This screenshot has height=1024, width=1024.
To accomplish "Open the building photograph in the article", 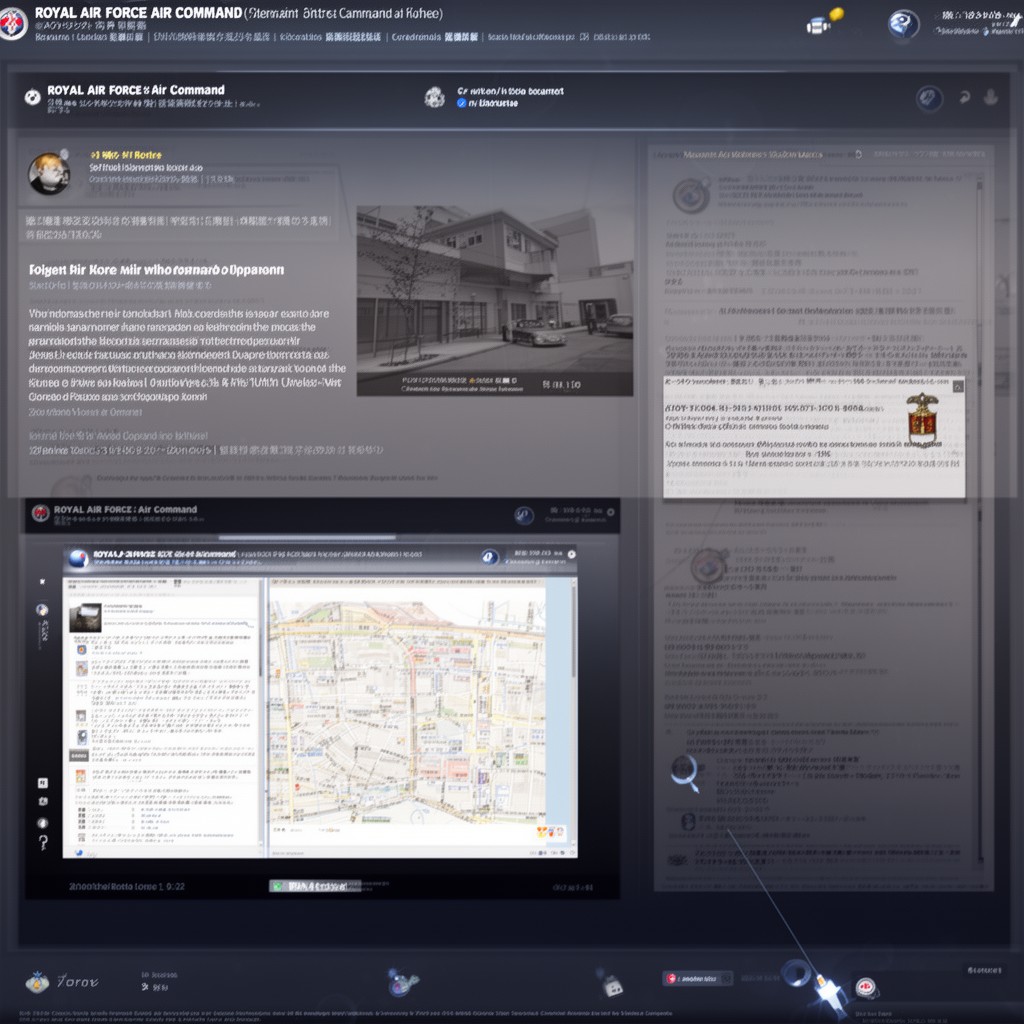I will [494, 300].
